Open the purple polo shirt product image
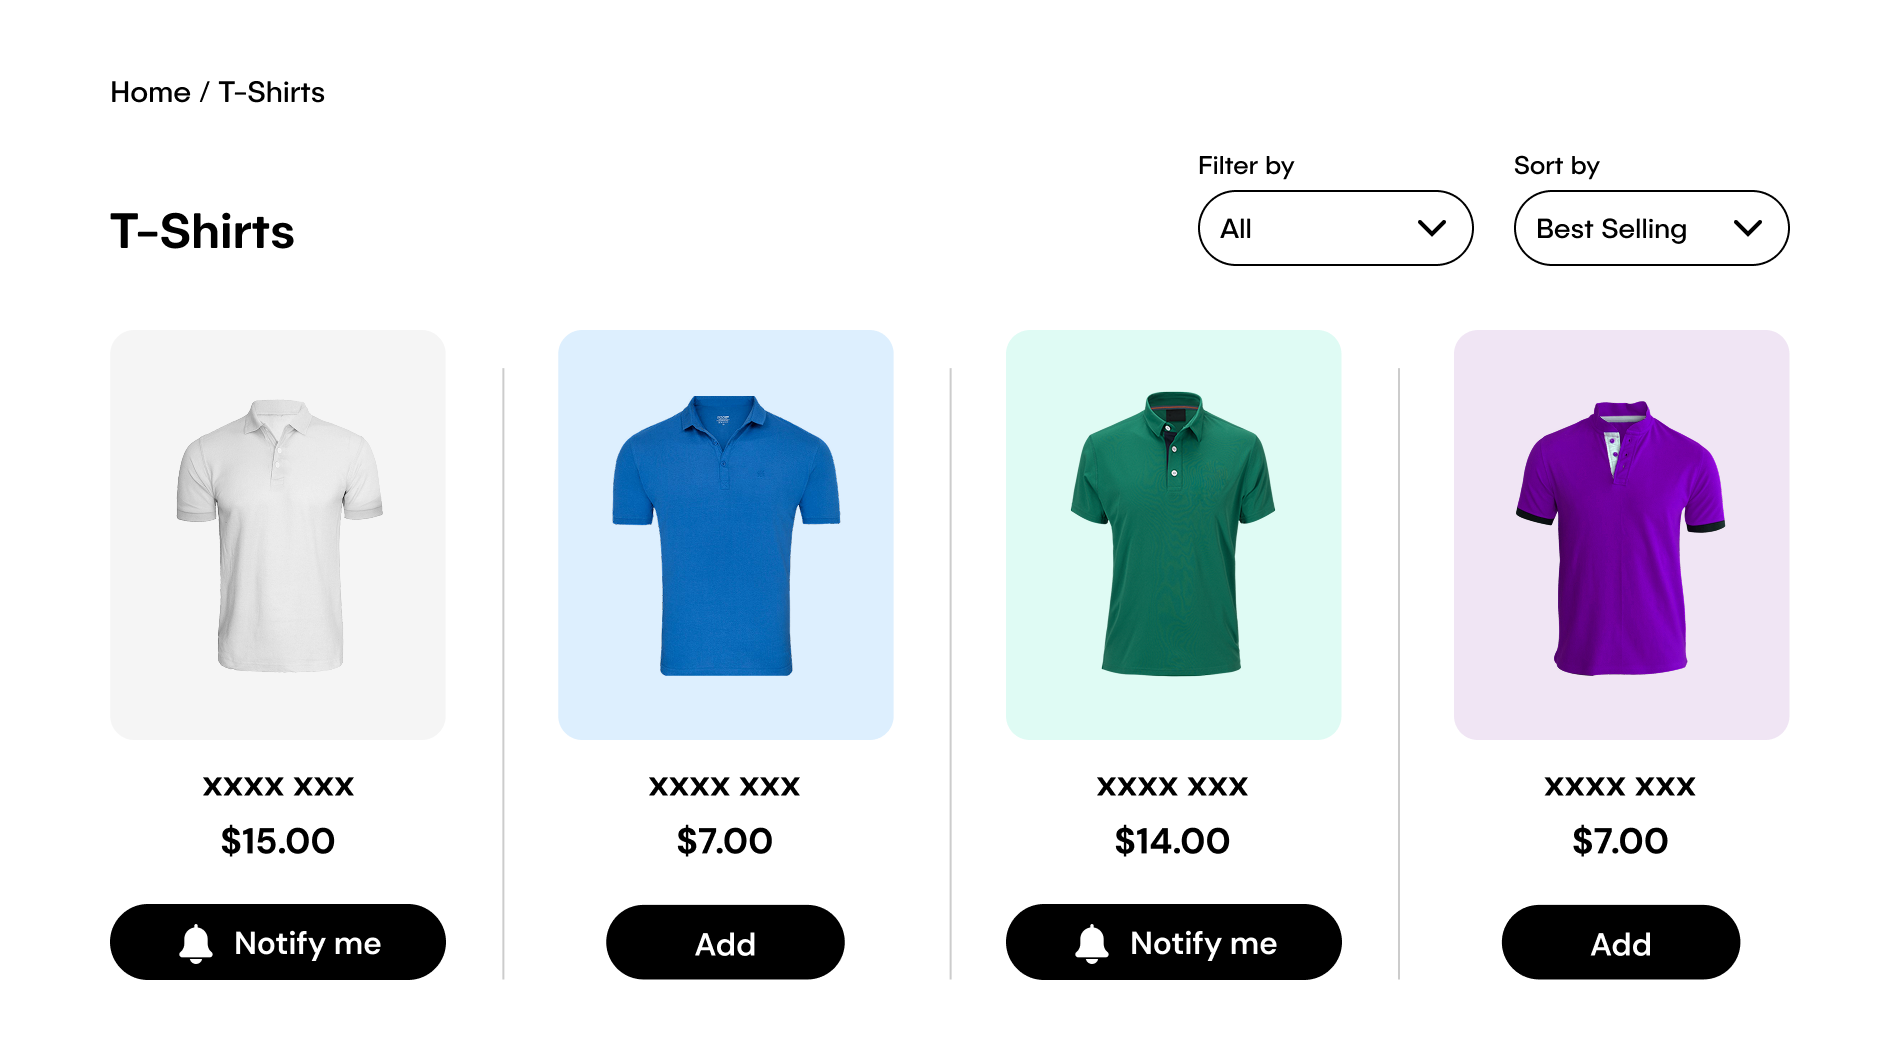 [x=1621, y=535]
